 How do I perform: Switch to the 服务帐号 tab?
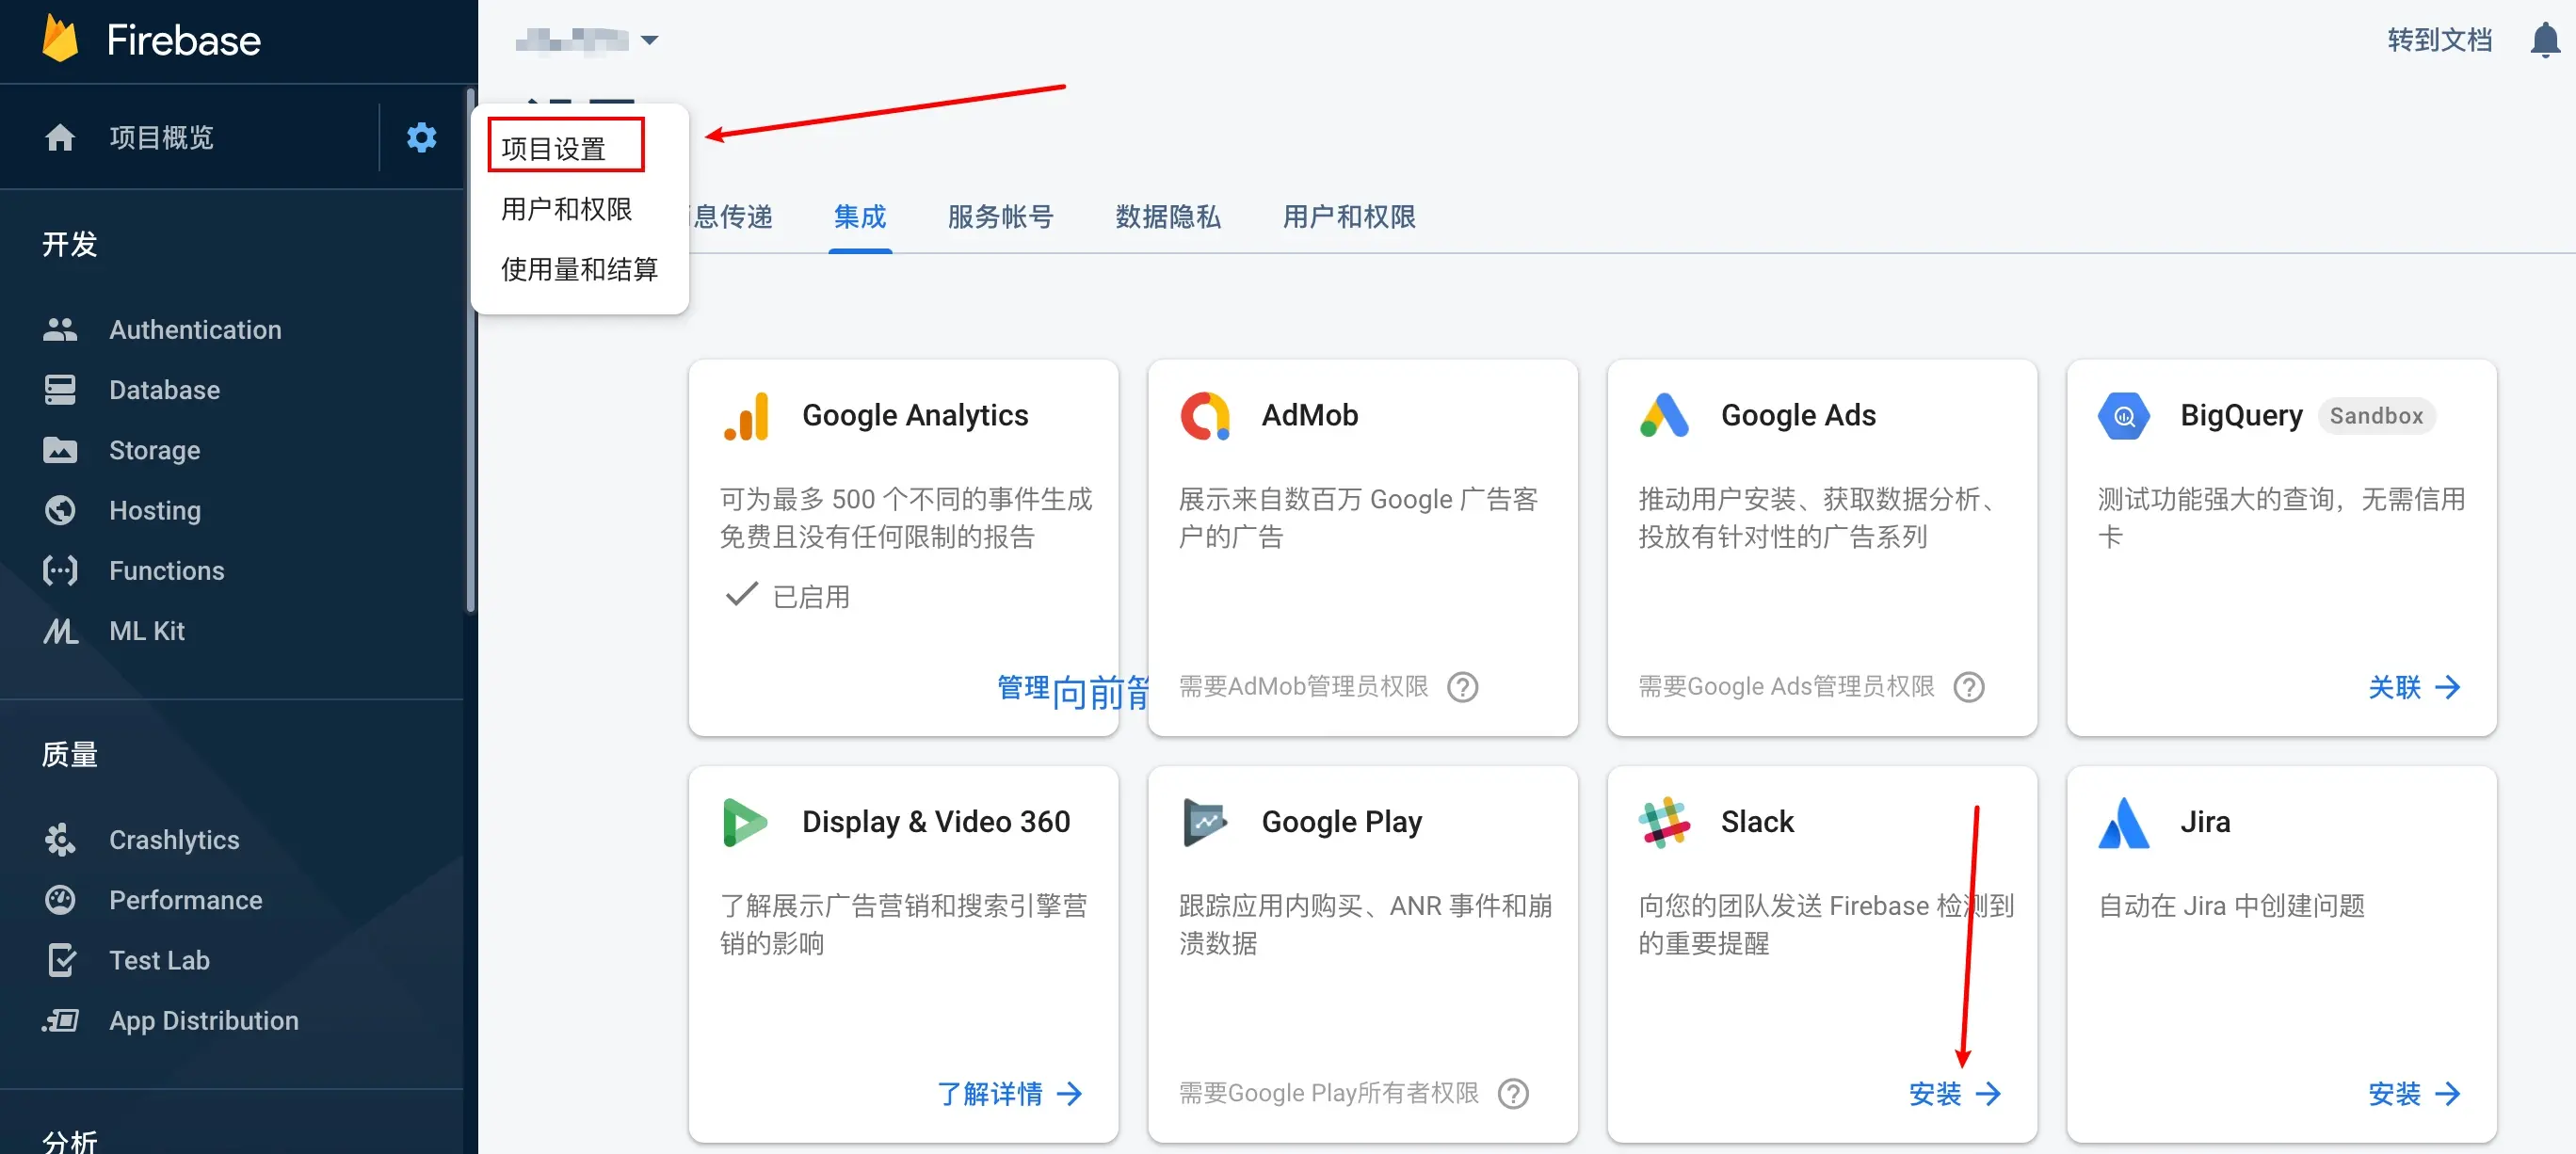click(1000, 216)
